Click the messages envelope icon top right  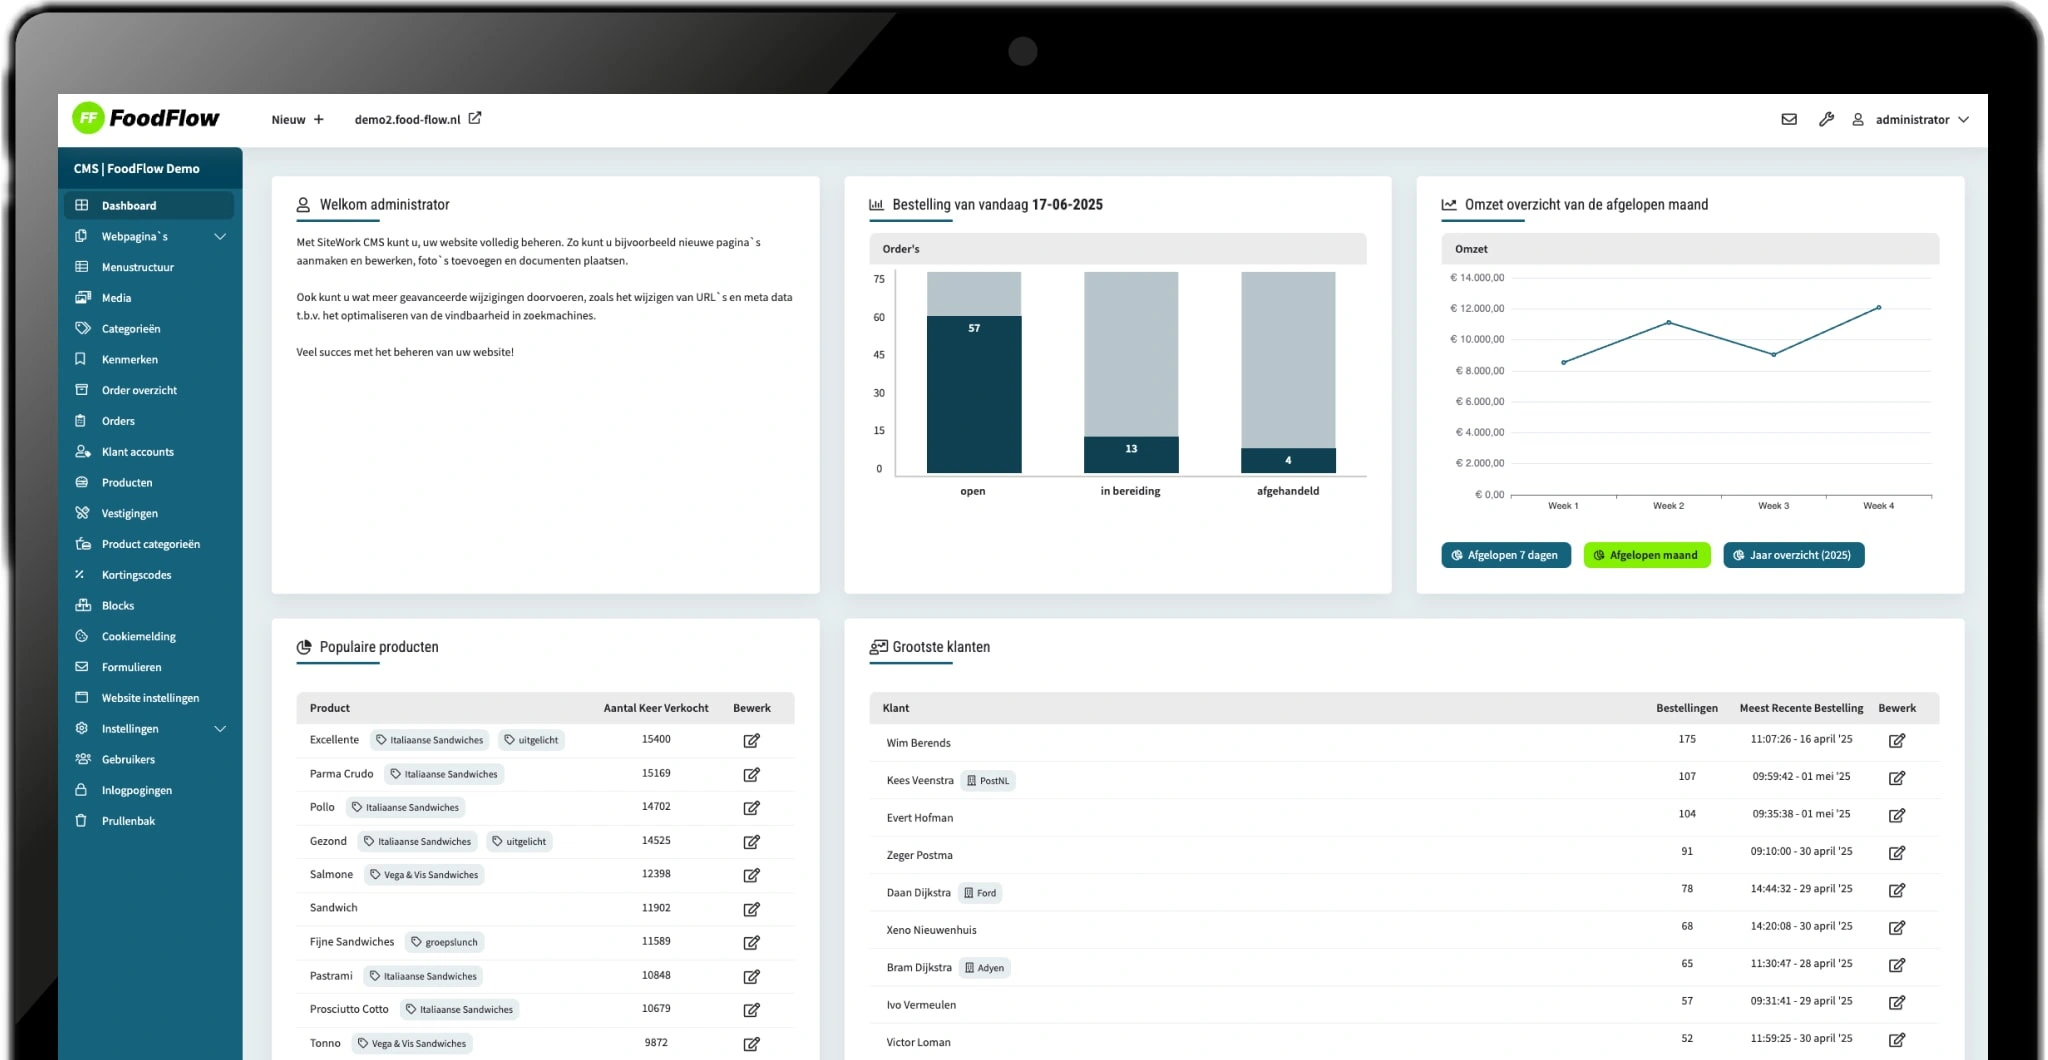point(1789,119)
